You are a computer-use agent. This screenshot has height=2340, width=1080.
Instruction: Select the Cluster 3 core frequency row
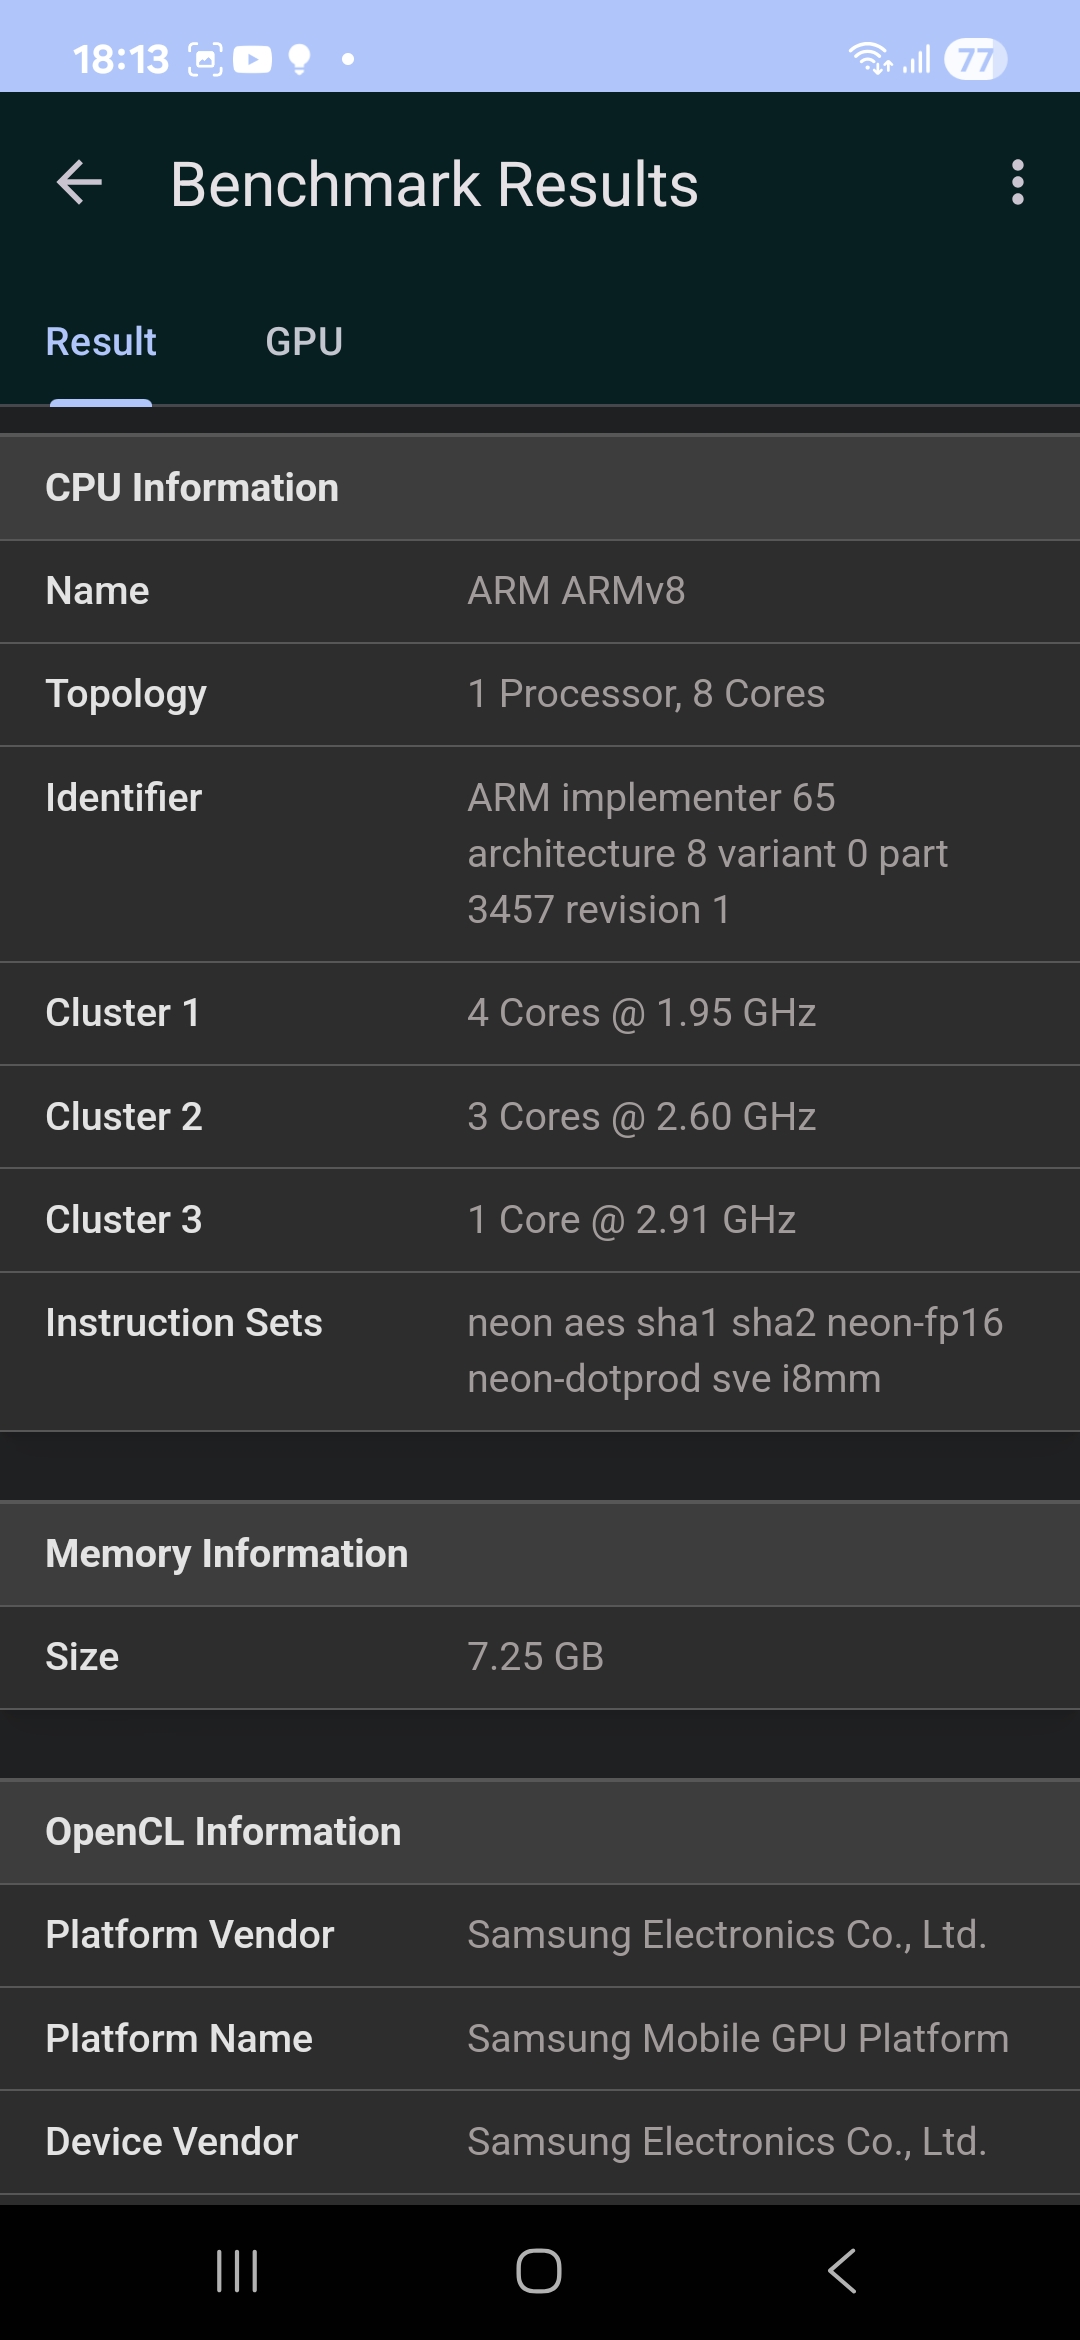point(540,1220)
